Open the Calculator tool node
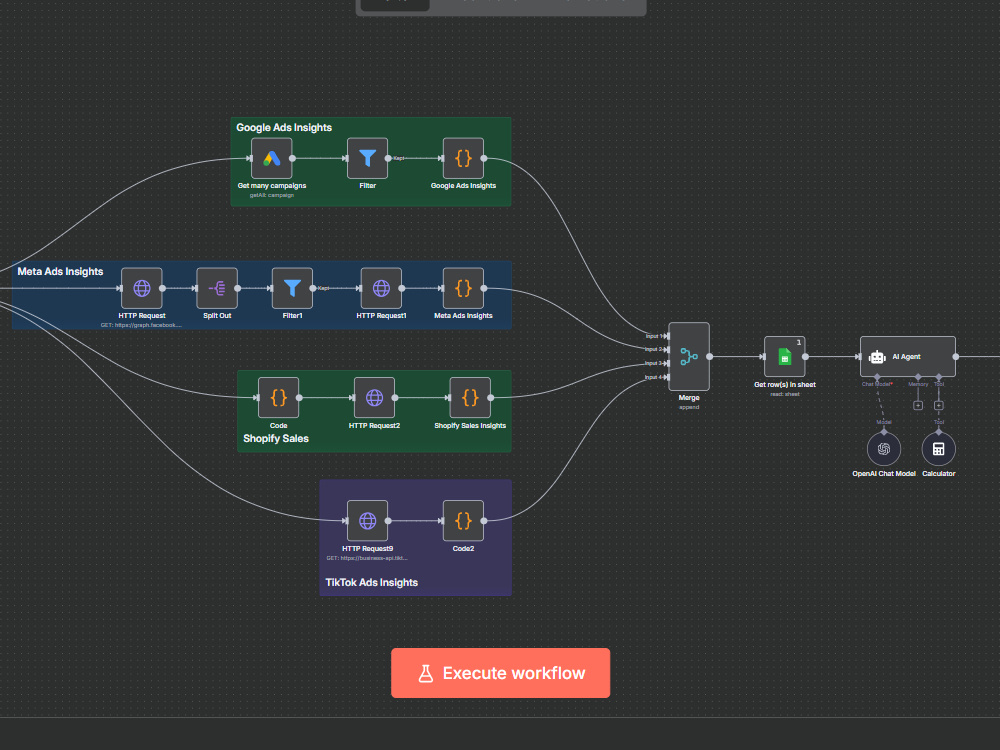The height and width of the screenshot is (750, 1000). tap(939, 449)
